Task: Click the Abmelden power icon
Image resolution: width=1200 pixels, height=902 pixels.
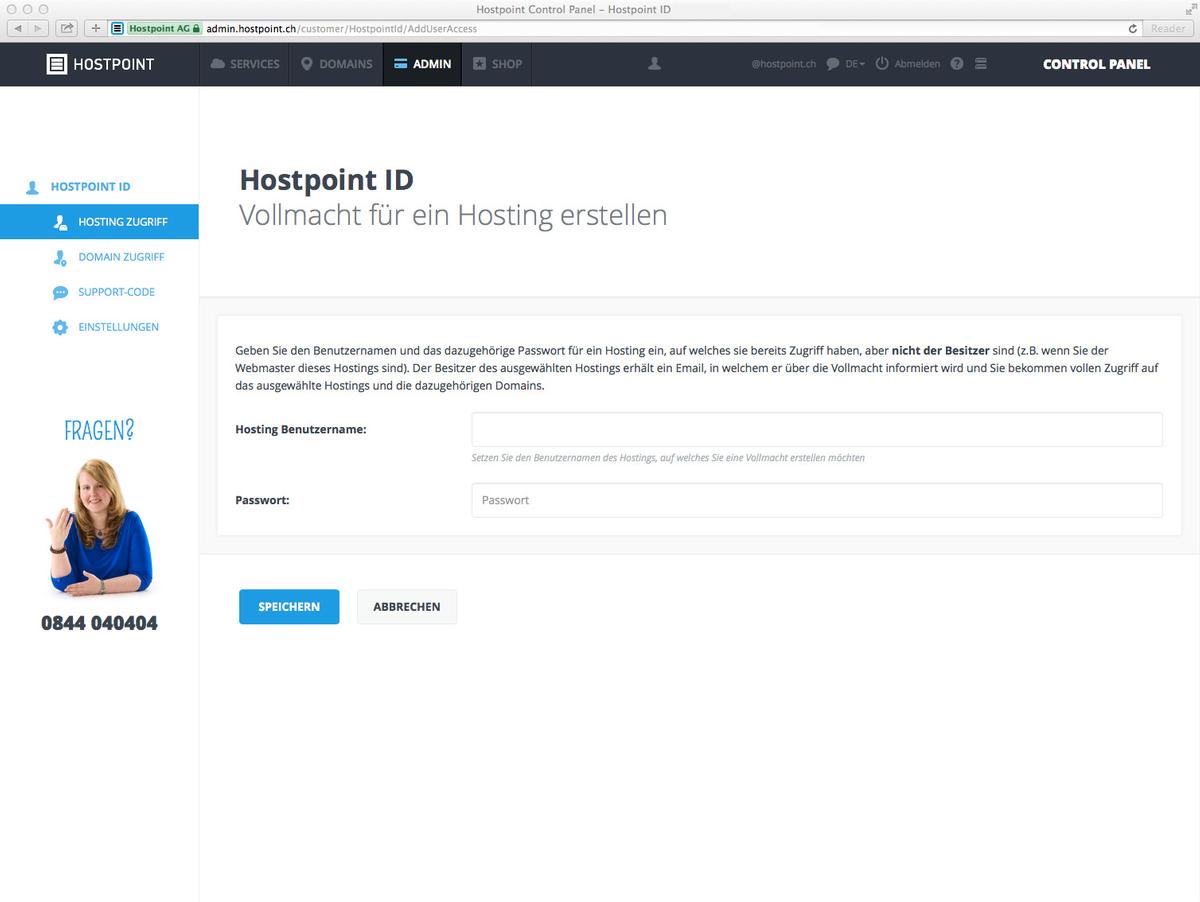Action: click(881, 63)
